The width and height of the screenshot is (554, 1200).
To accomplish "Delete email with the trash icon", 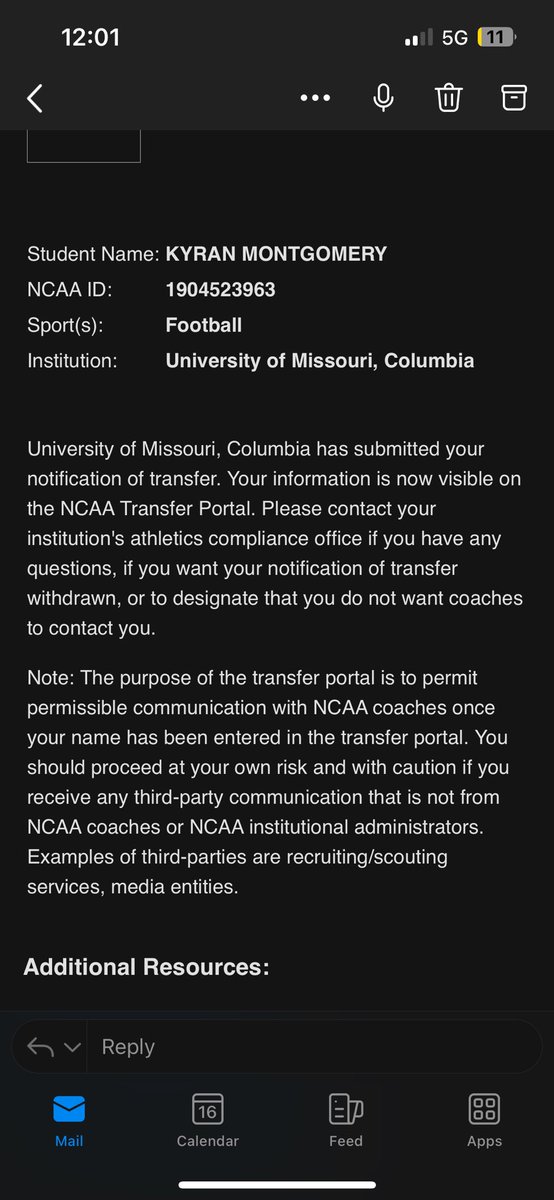I will [448, 97].
